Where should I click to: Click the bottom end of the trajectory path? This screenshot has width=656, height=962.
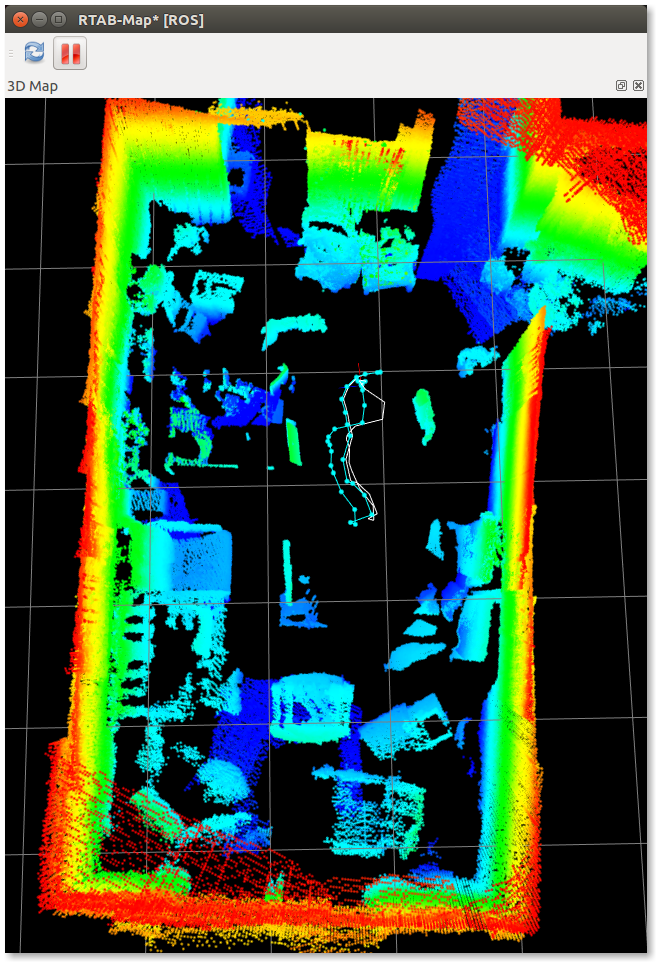[x=355, y=521]
